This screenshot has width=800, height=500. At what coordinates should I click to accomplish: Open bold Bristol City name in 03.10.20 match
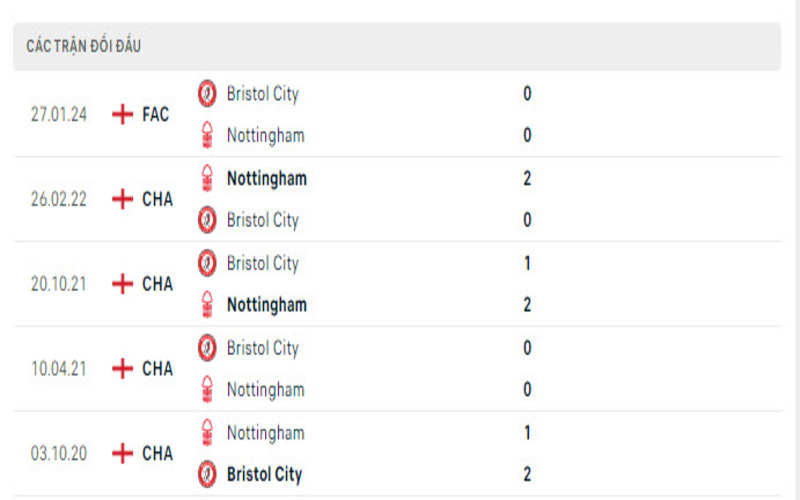pos(264,474)
